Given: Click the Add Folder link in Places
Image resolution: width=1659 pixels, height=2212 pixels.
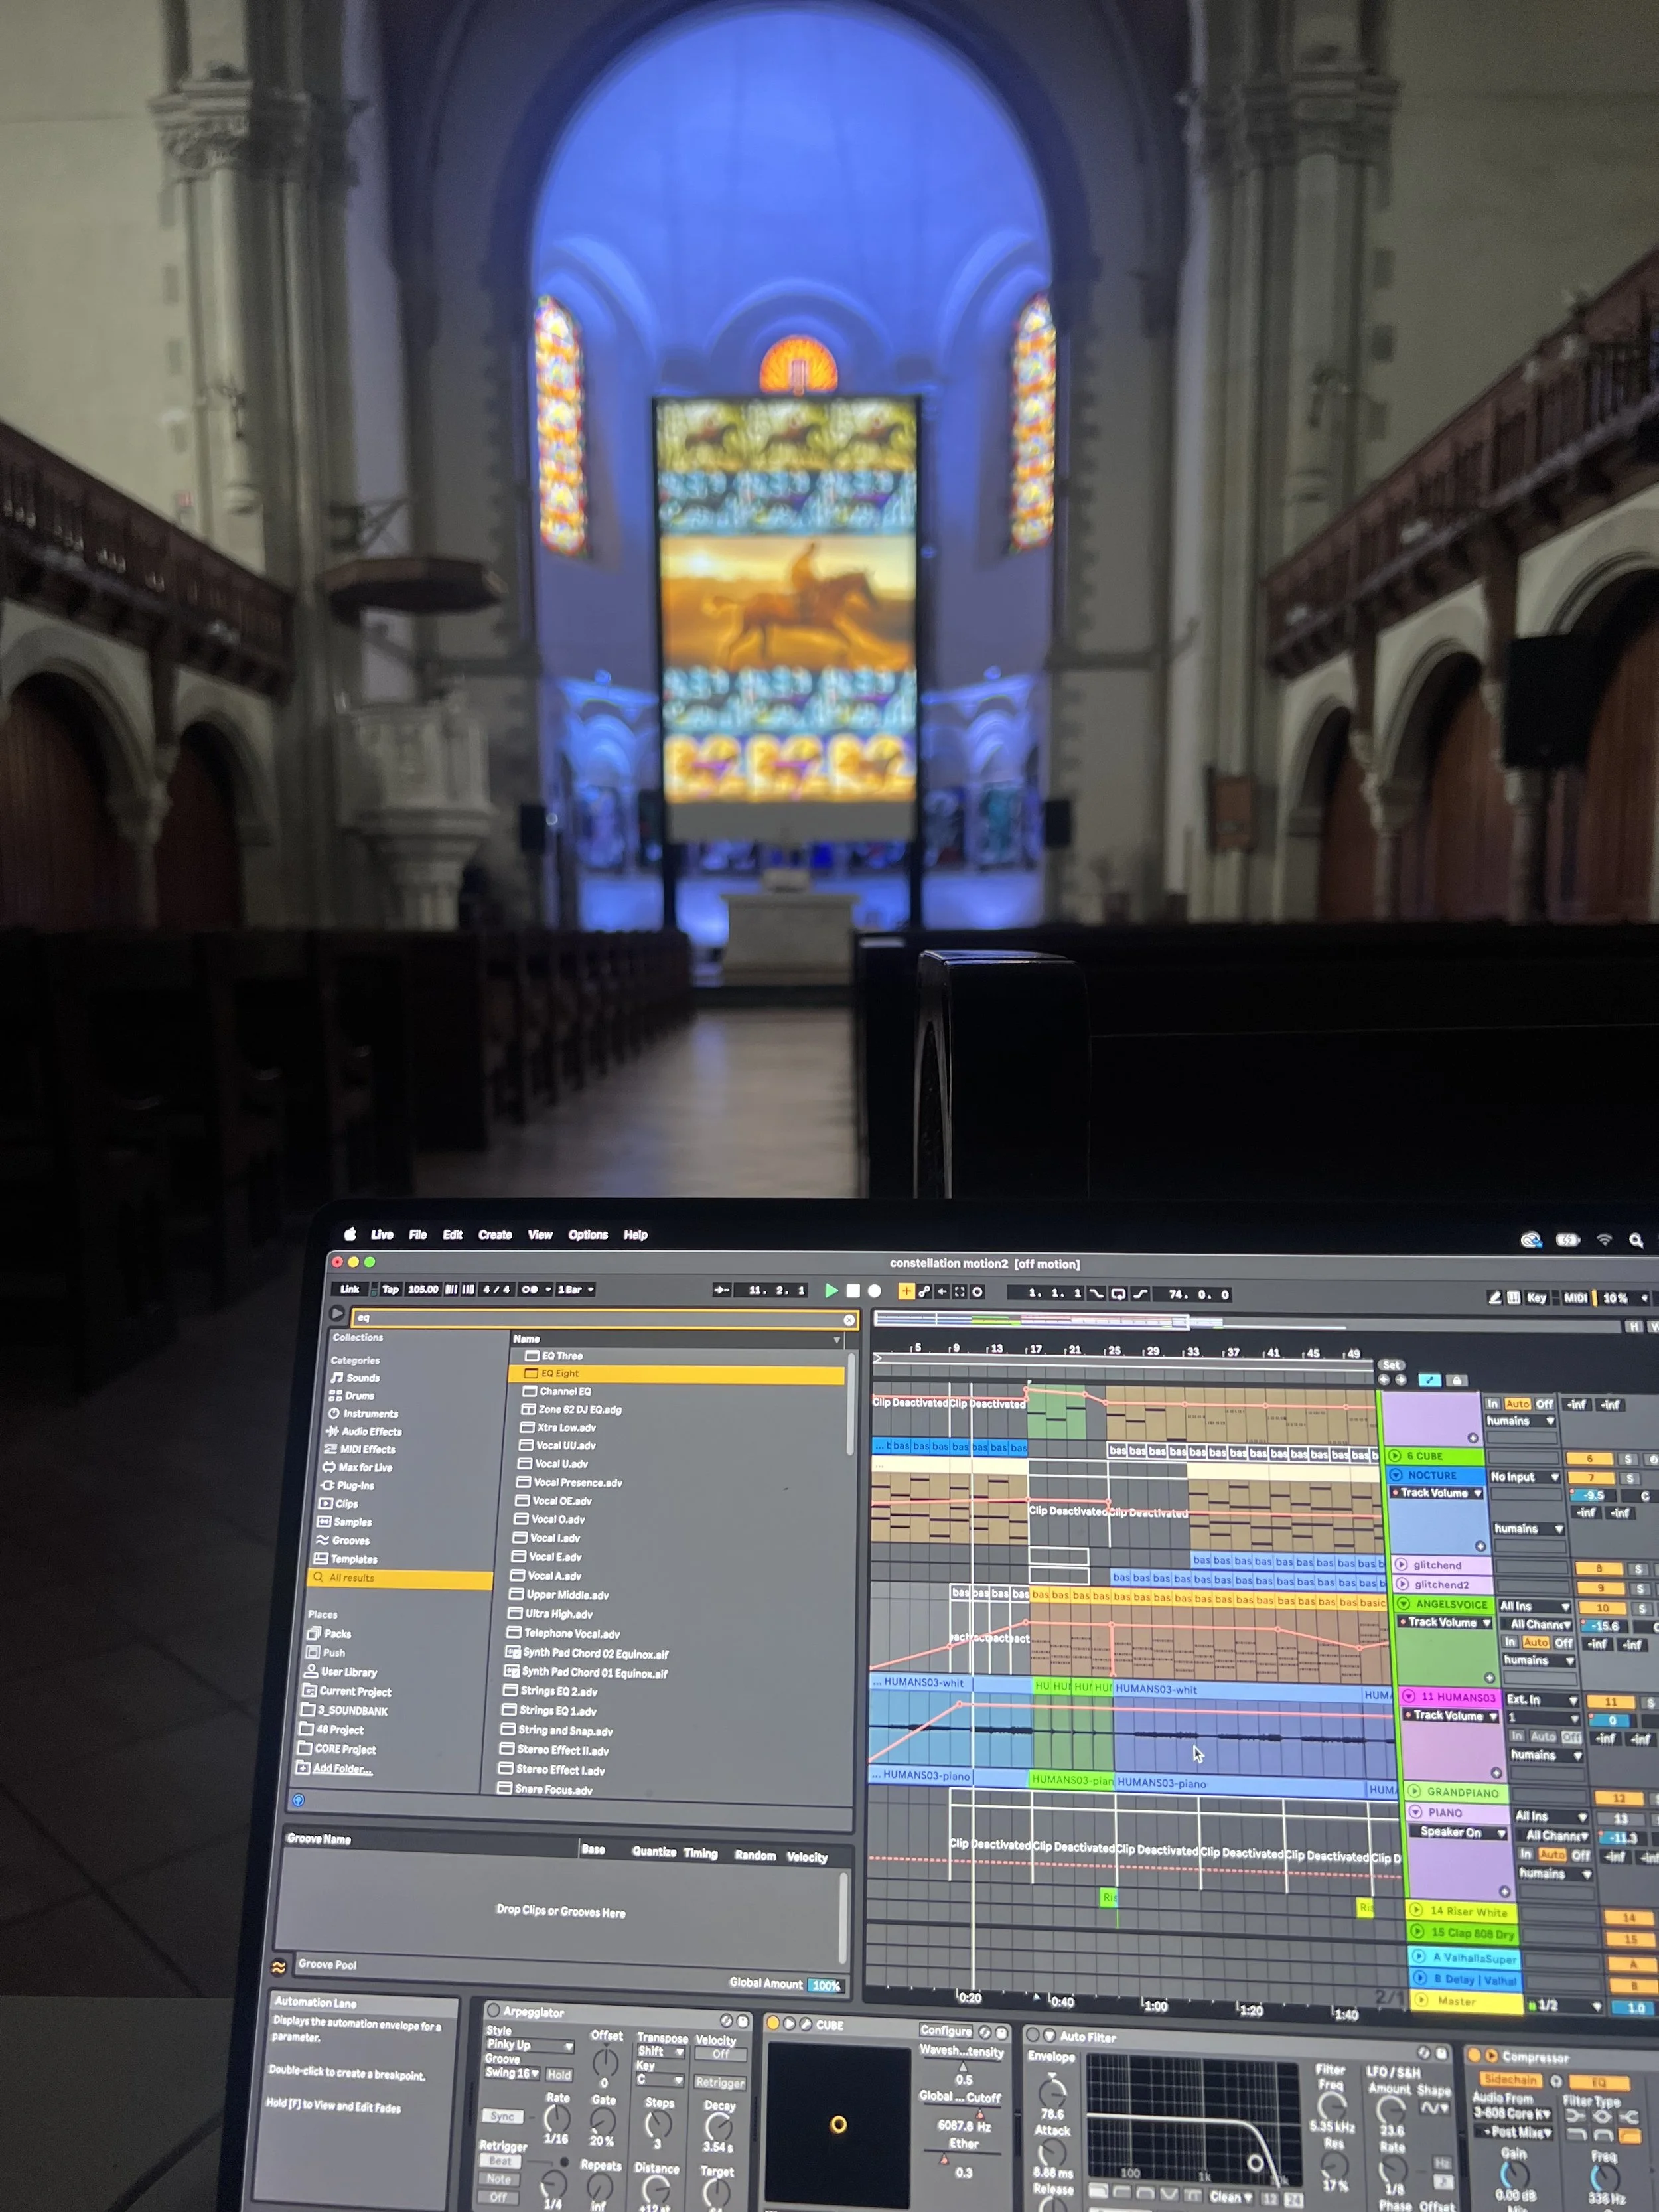Looking at the screenshot, I should pyautogui.click(x=342, y=1769).
